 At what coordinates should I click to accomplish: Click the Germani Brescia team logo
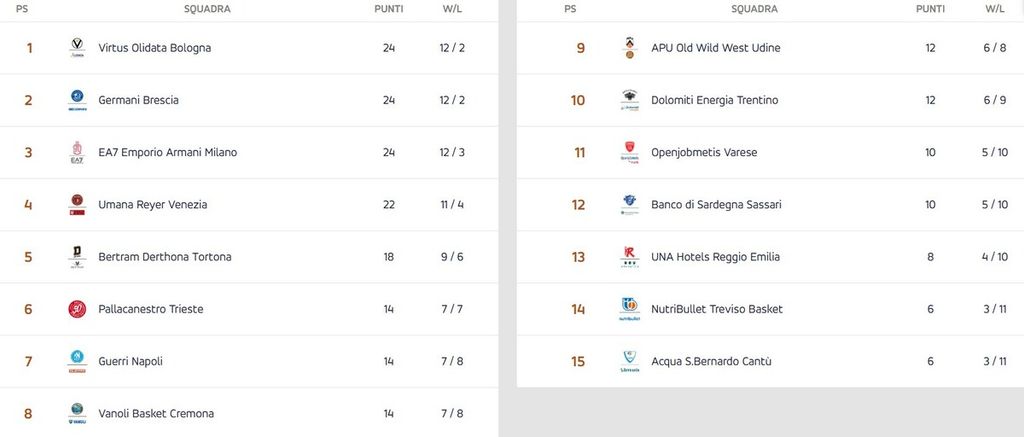[77, 100]
